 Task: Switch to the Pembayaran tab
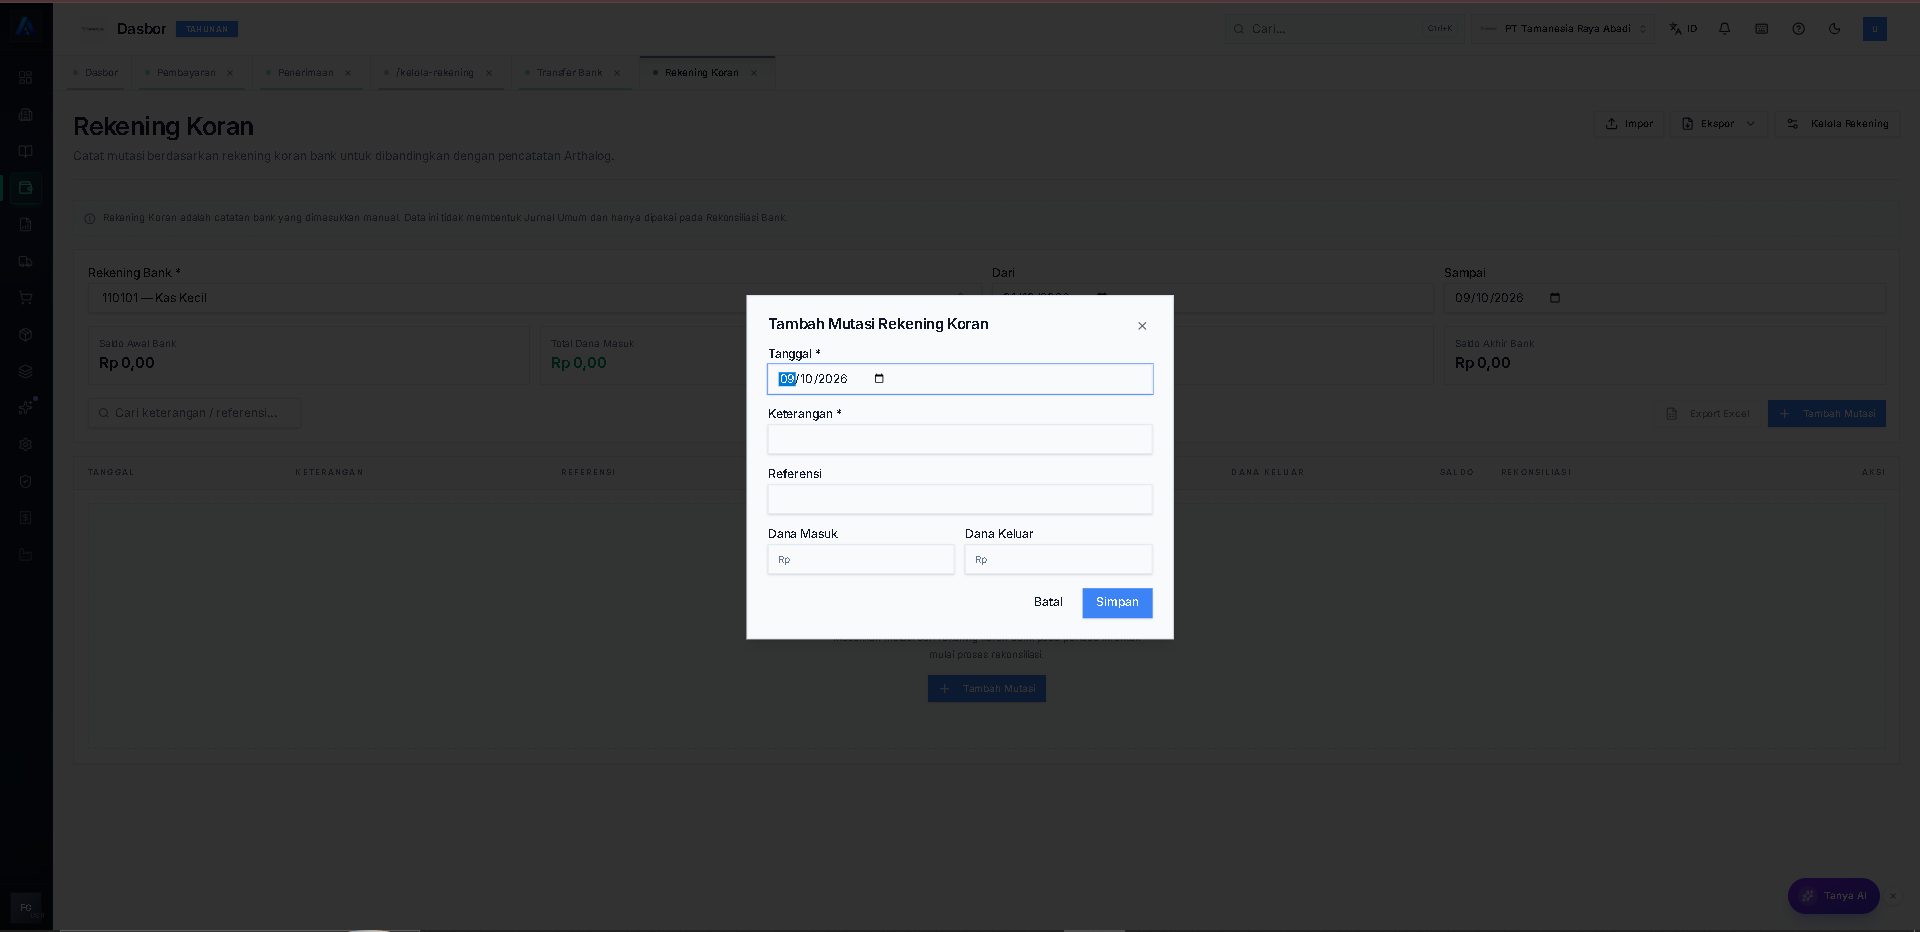[186, 73]
